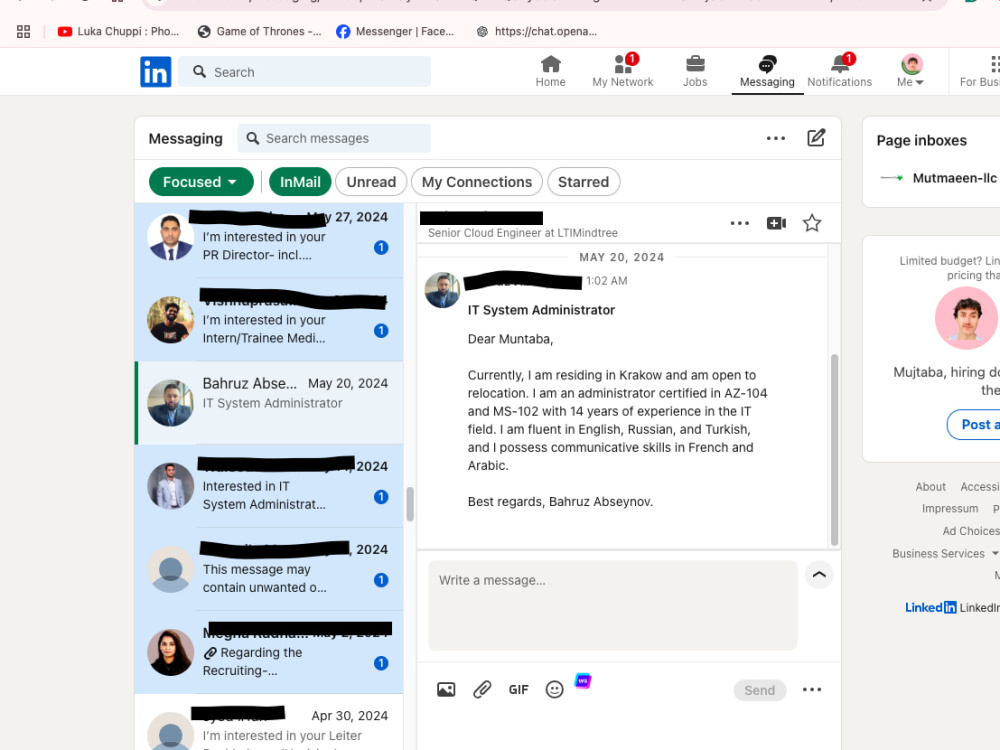The width and height of the screenshot is (1000, 750).
Task: Click Bahruz avatar in conversation list
Action: [x=170, y=403]
